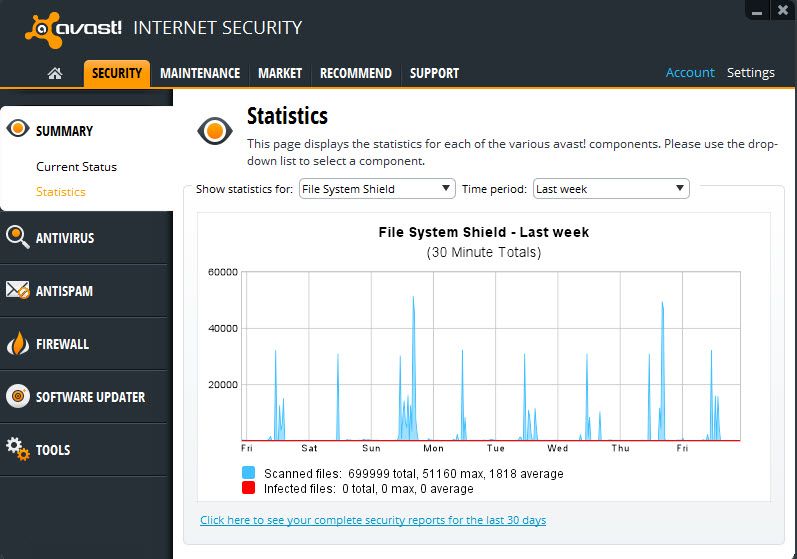The image size is (797, 559).
Task: Click the Mon label on chart axis
Action: (x=433, y=448)
